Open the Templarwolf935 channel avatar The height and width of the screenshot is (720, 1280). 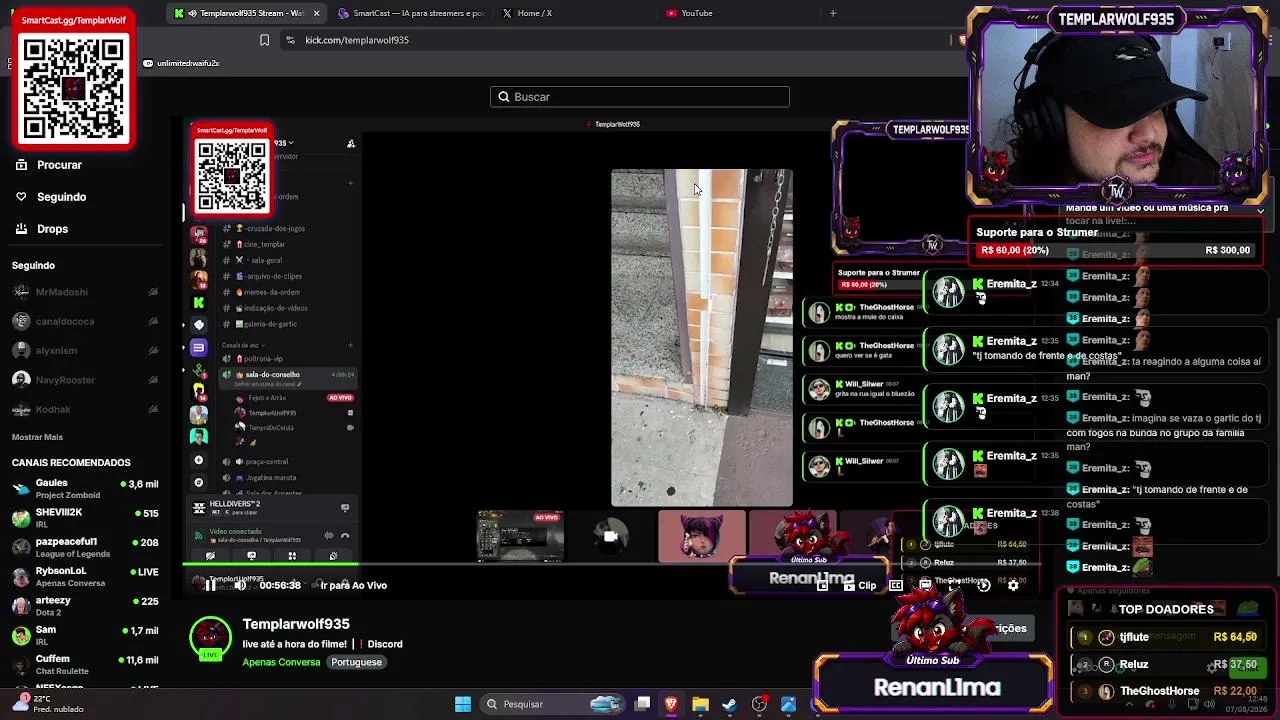tap(210, 639)
